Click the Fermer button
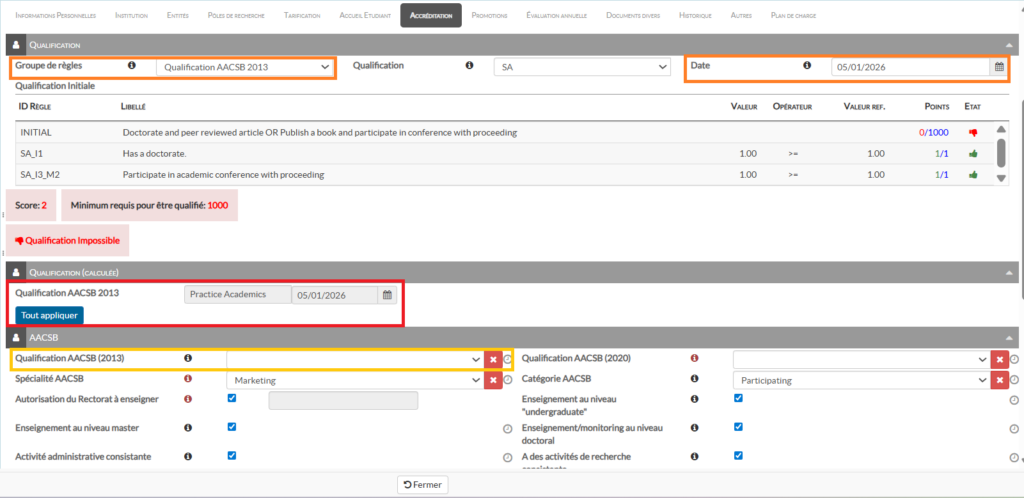 (422, 484)
